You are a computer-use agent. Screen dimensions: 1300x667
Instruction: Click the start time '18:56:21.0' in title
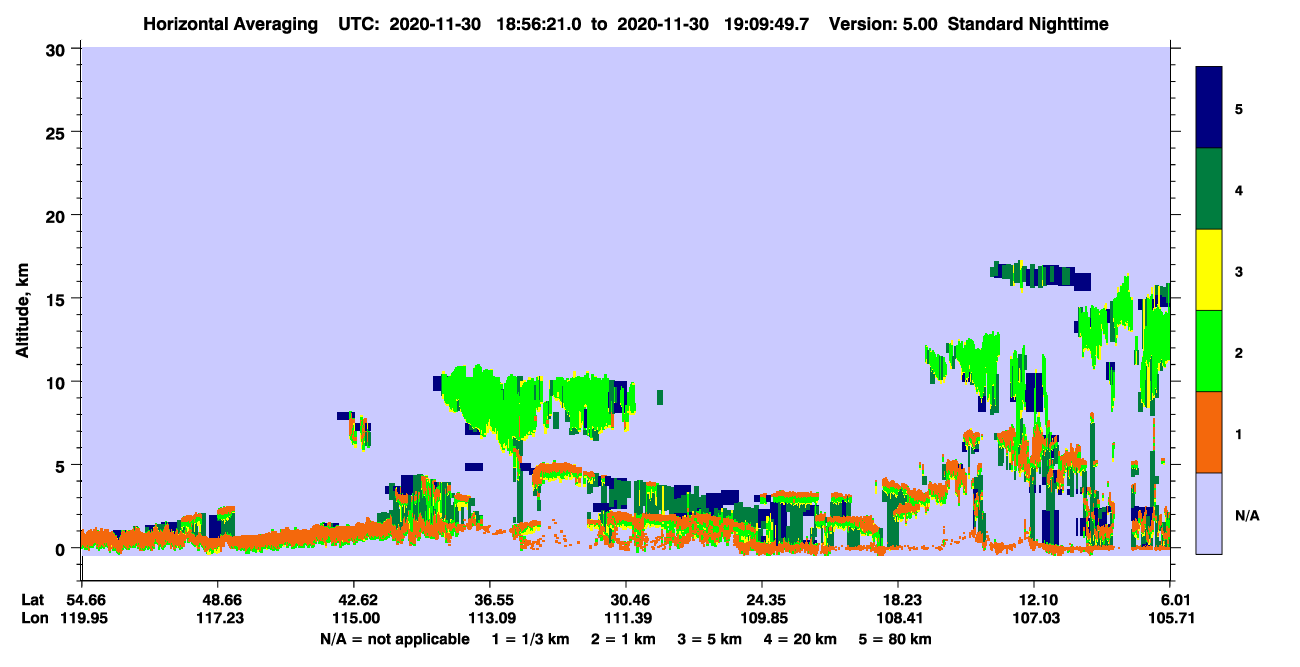(539, 23)
